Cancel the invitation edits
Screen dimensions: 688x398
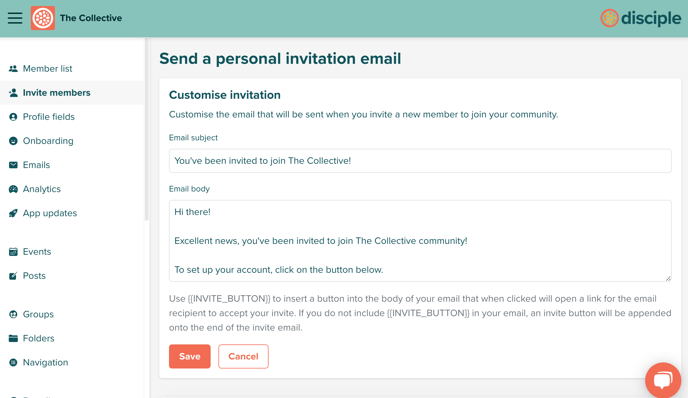tap(243, 356)
